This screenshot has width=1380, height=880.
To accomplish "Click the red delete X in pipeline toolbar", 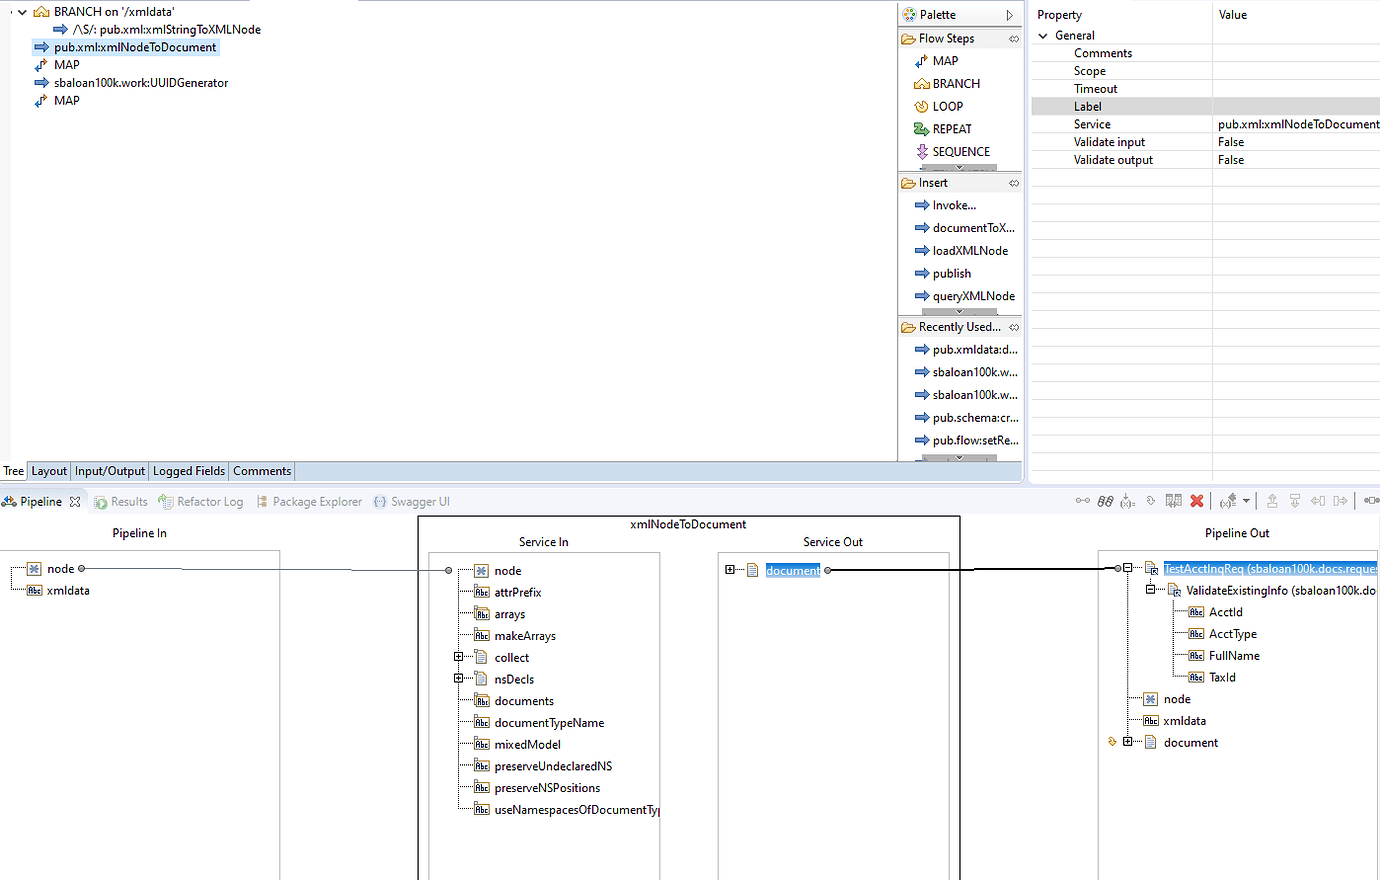I will pos(1197,501).
